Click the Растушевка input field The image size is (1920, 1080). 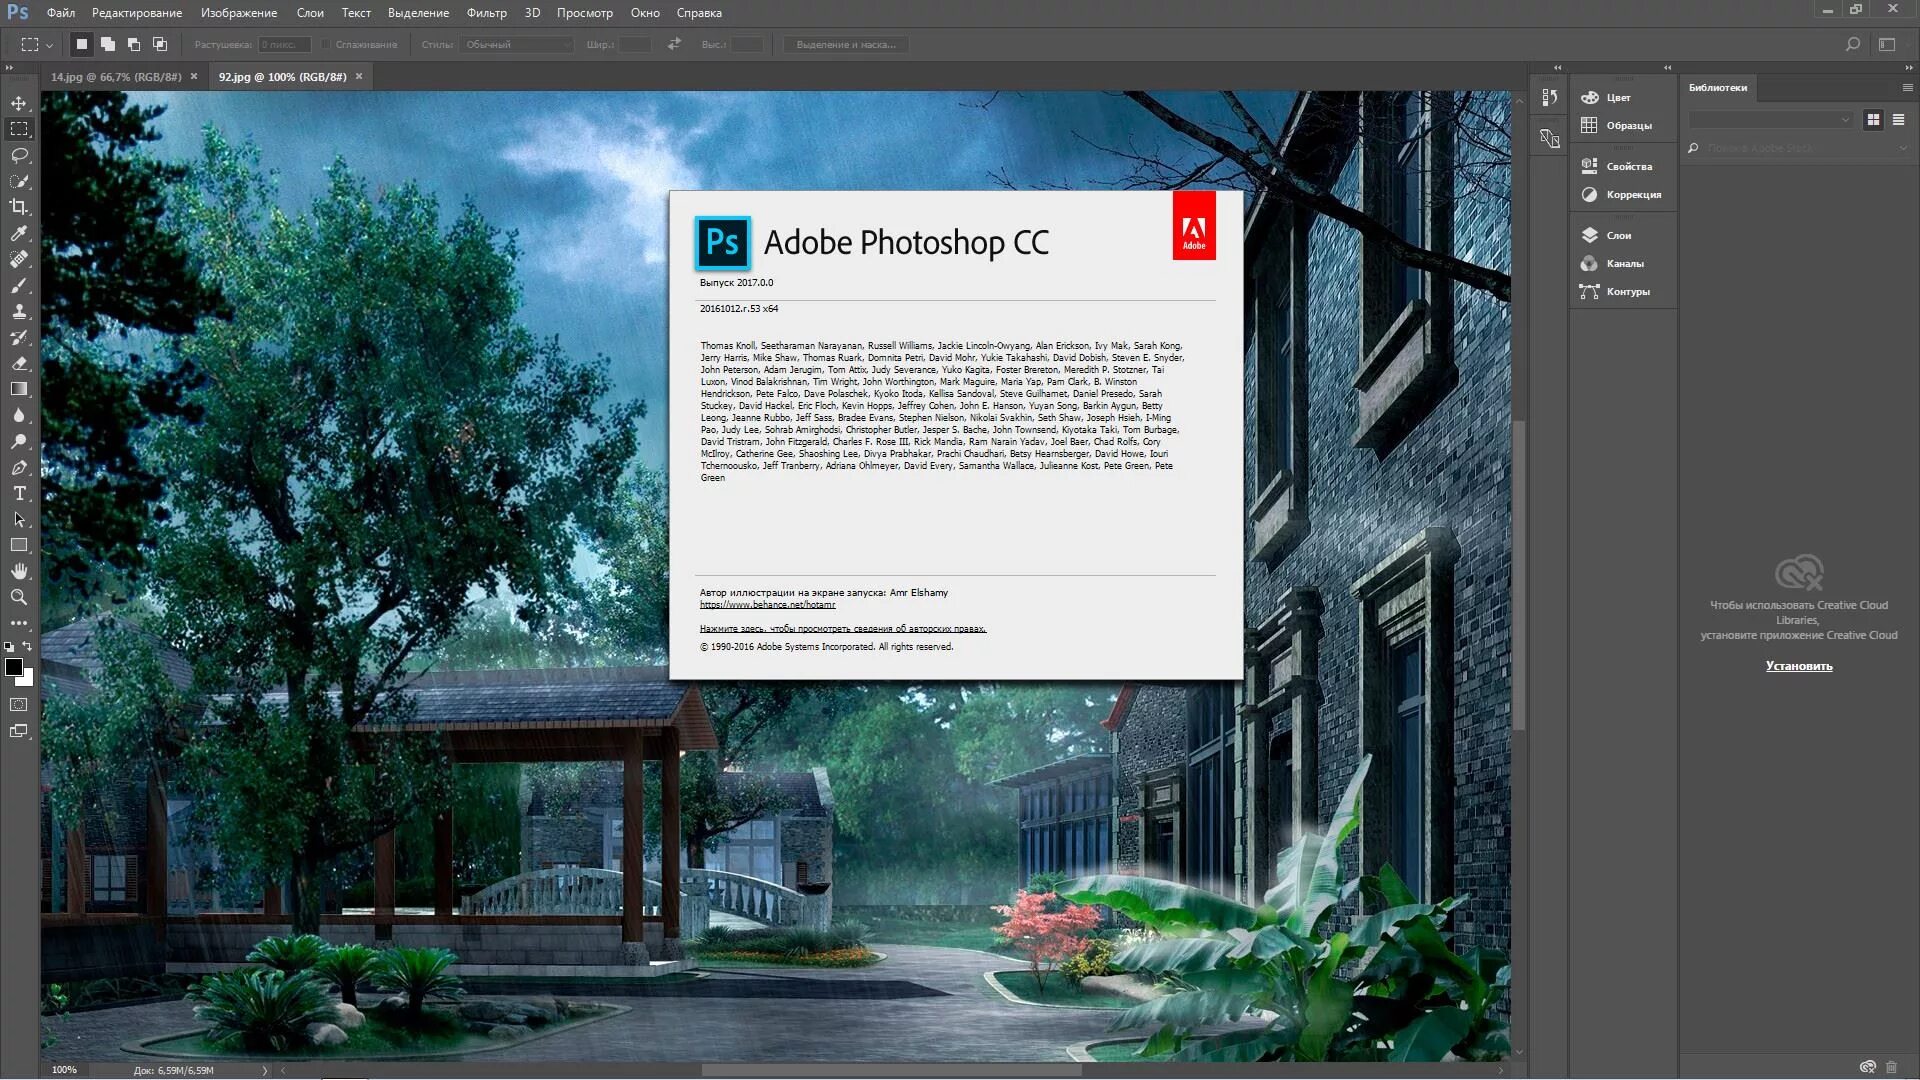tap(284, 44)
